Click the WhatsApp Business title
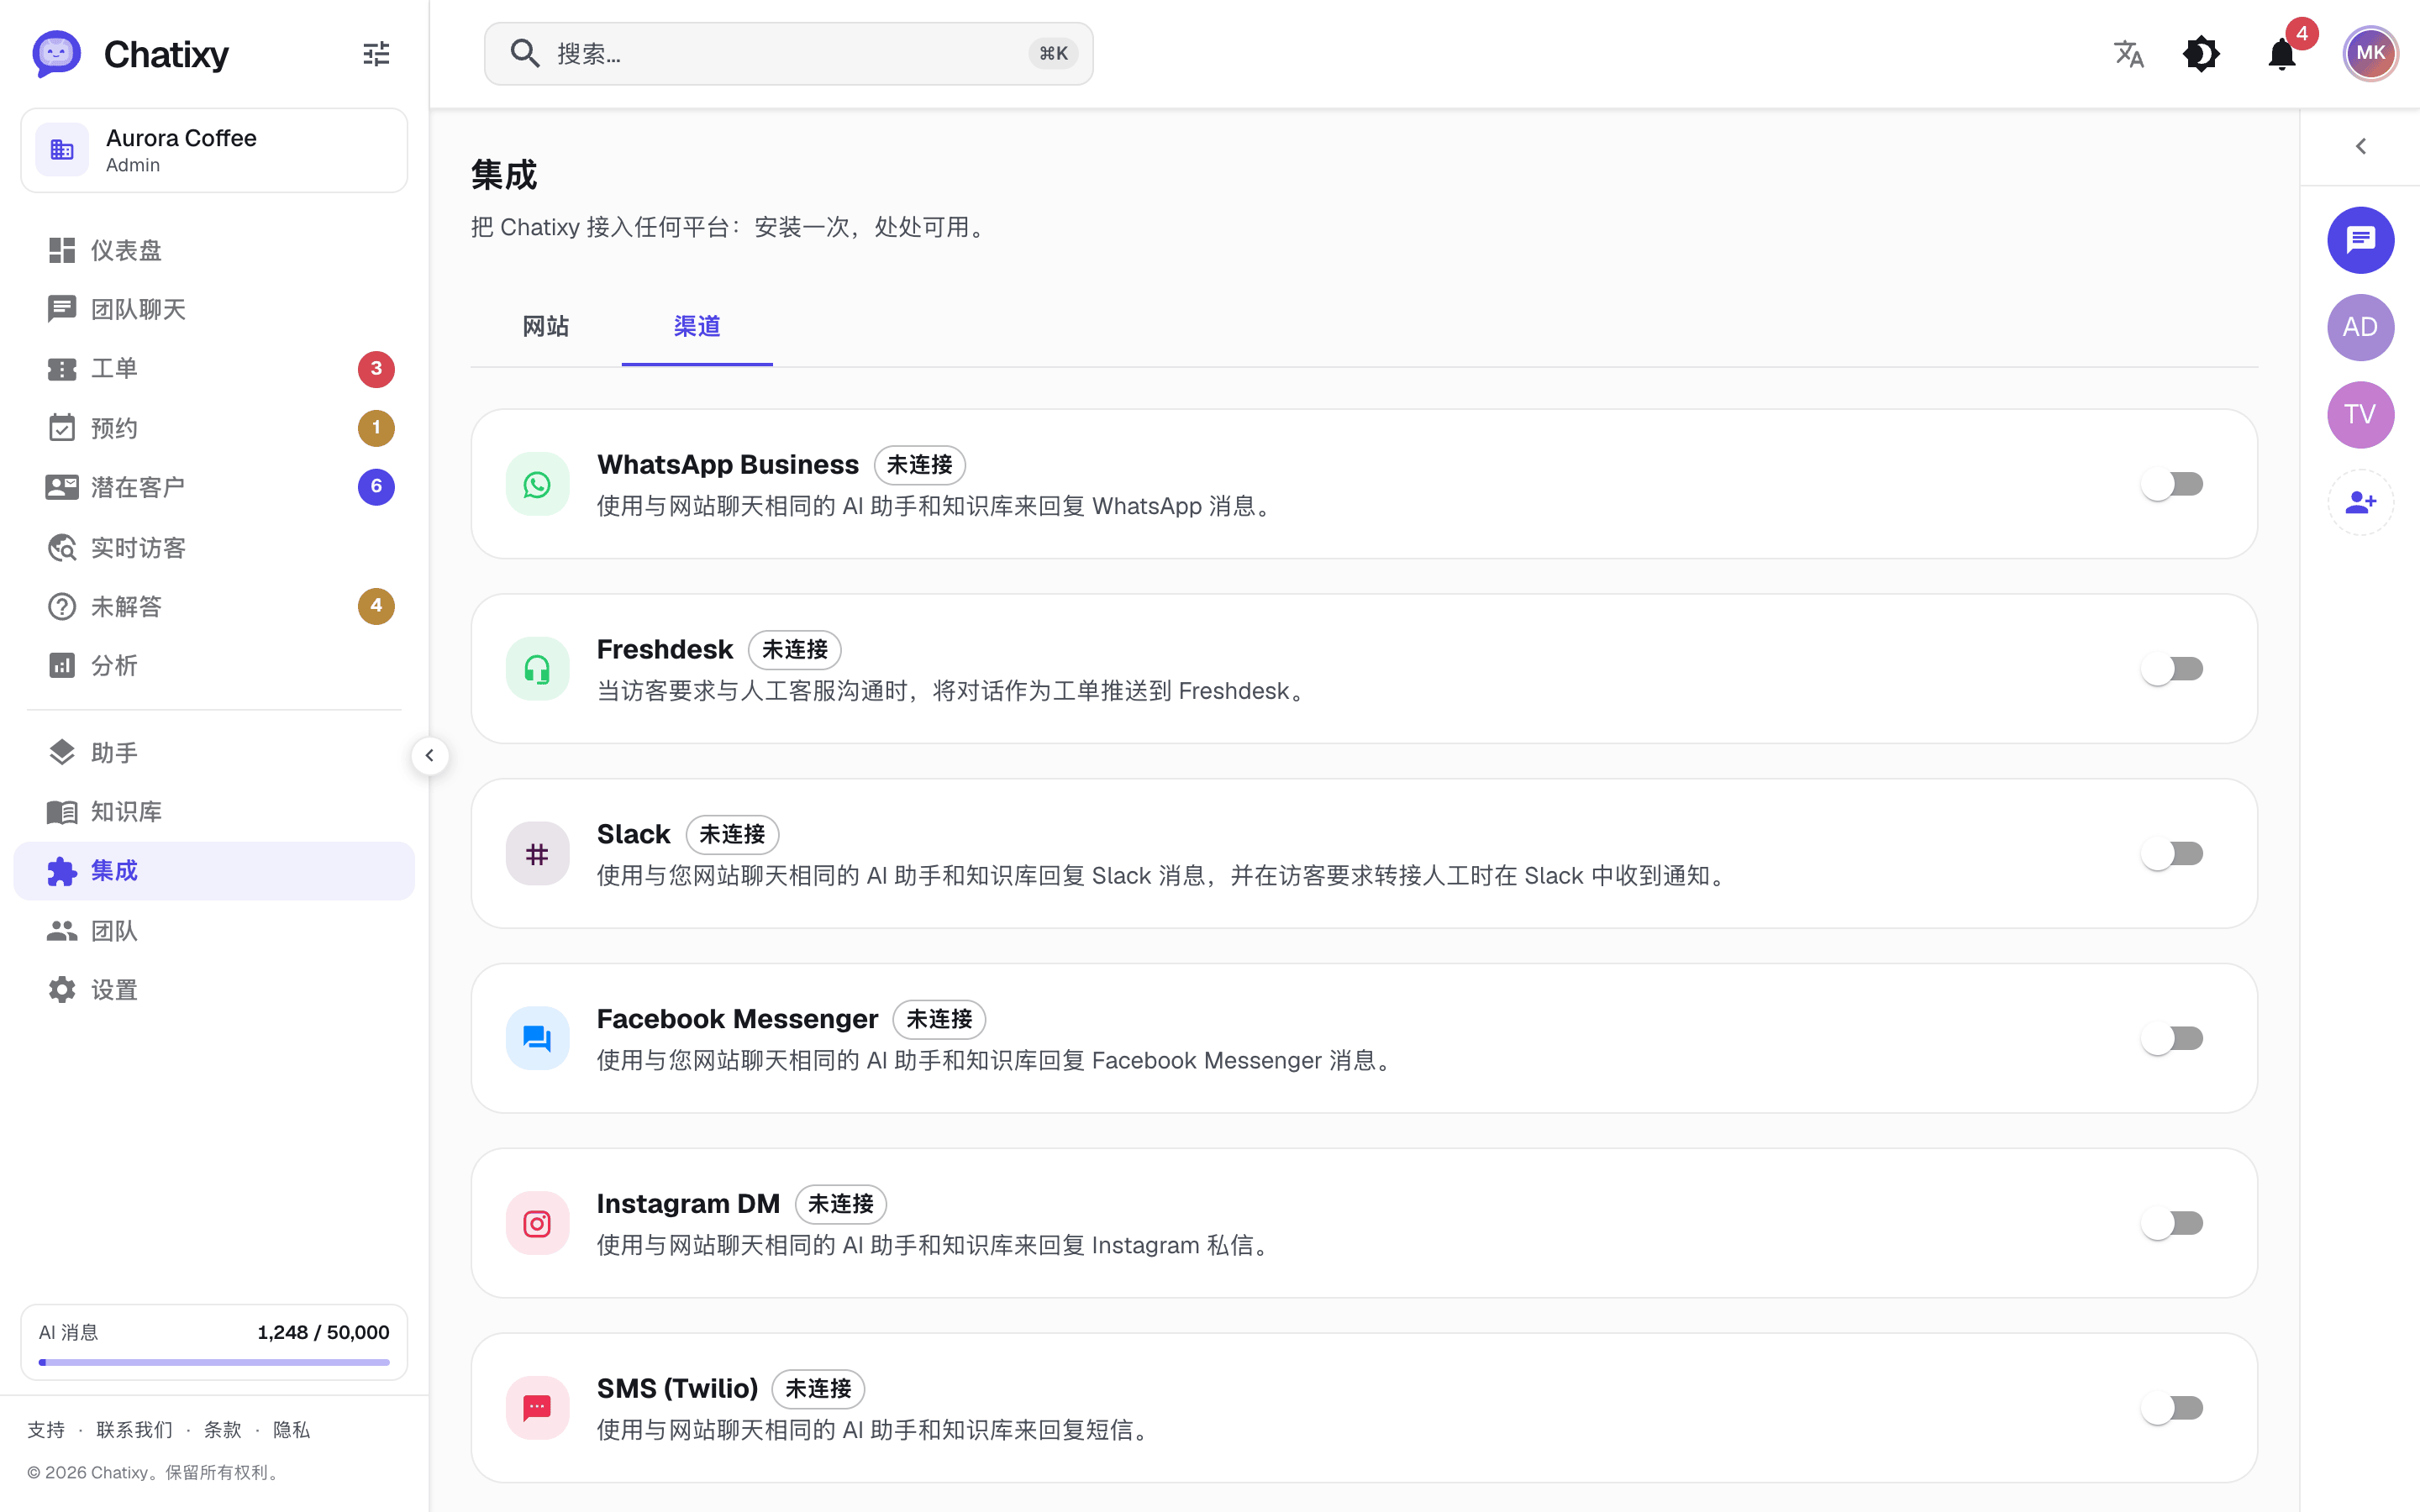 tap(728, 465)
